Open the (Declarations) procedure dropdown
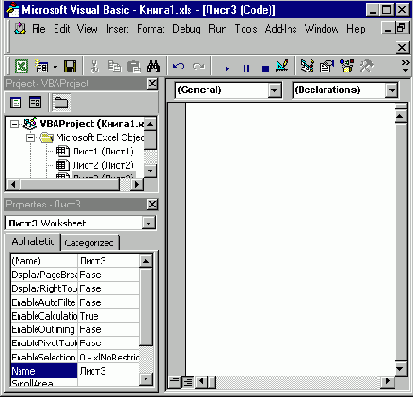This screenshot has height=397, width=413. 392,90
